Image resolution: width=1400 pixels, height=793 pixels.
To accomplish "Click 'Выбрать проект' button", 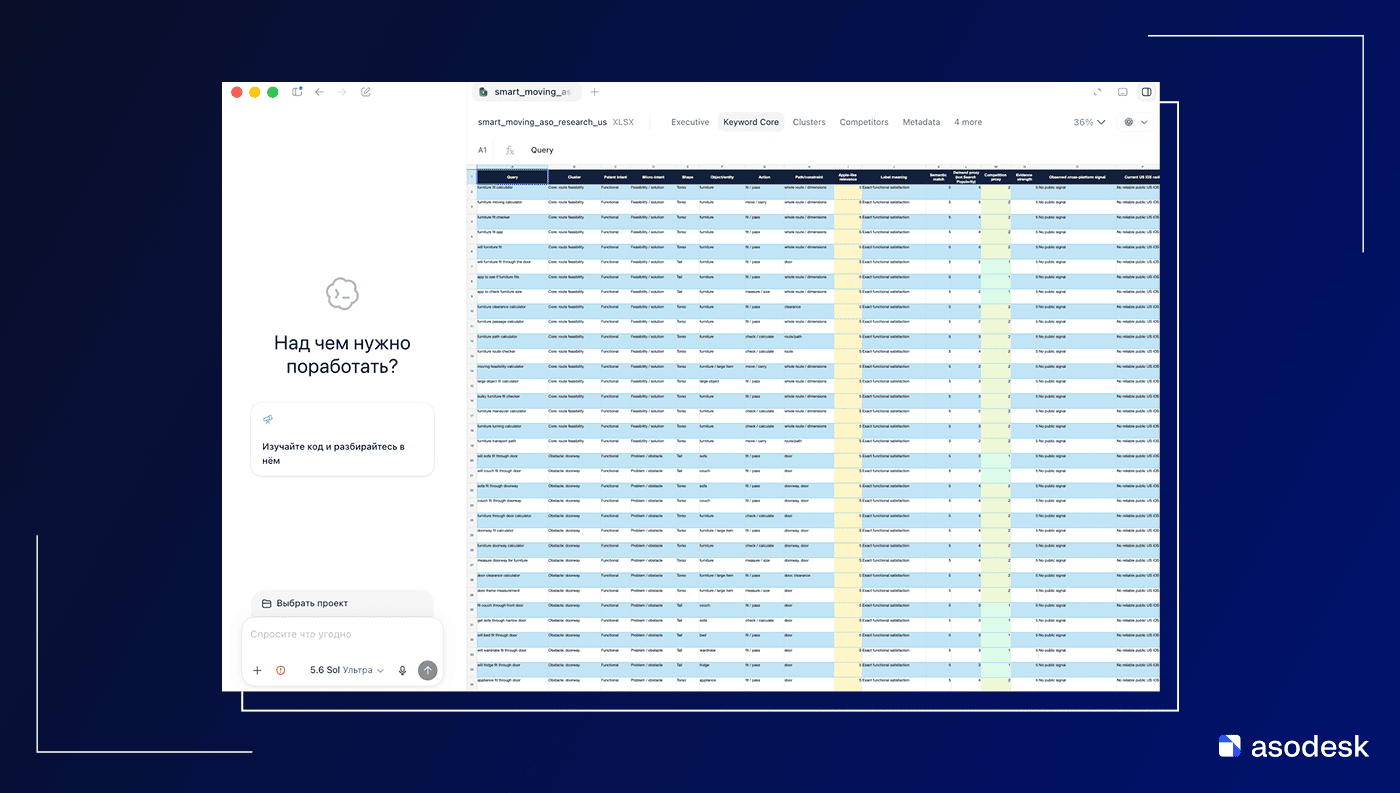I will pyautogui.click(x=342, y=603).
